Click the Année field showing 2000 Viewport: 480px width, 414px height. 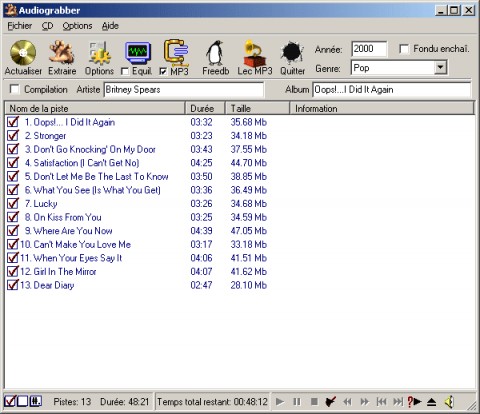pos(369,49)
